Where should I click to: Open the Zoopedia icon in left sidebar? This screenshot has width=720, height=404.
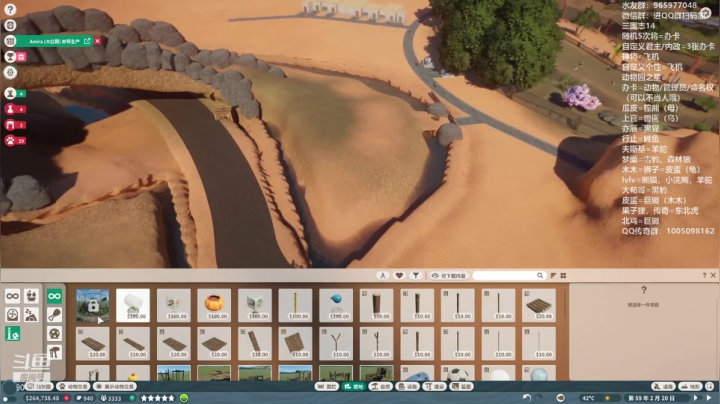coord(10,25)
